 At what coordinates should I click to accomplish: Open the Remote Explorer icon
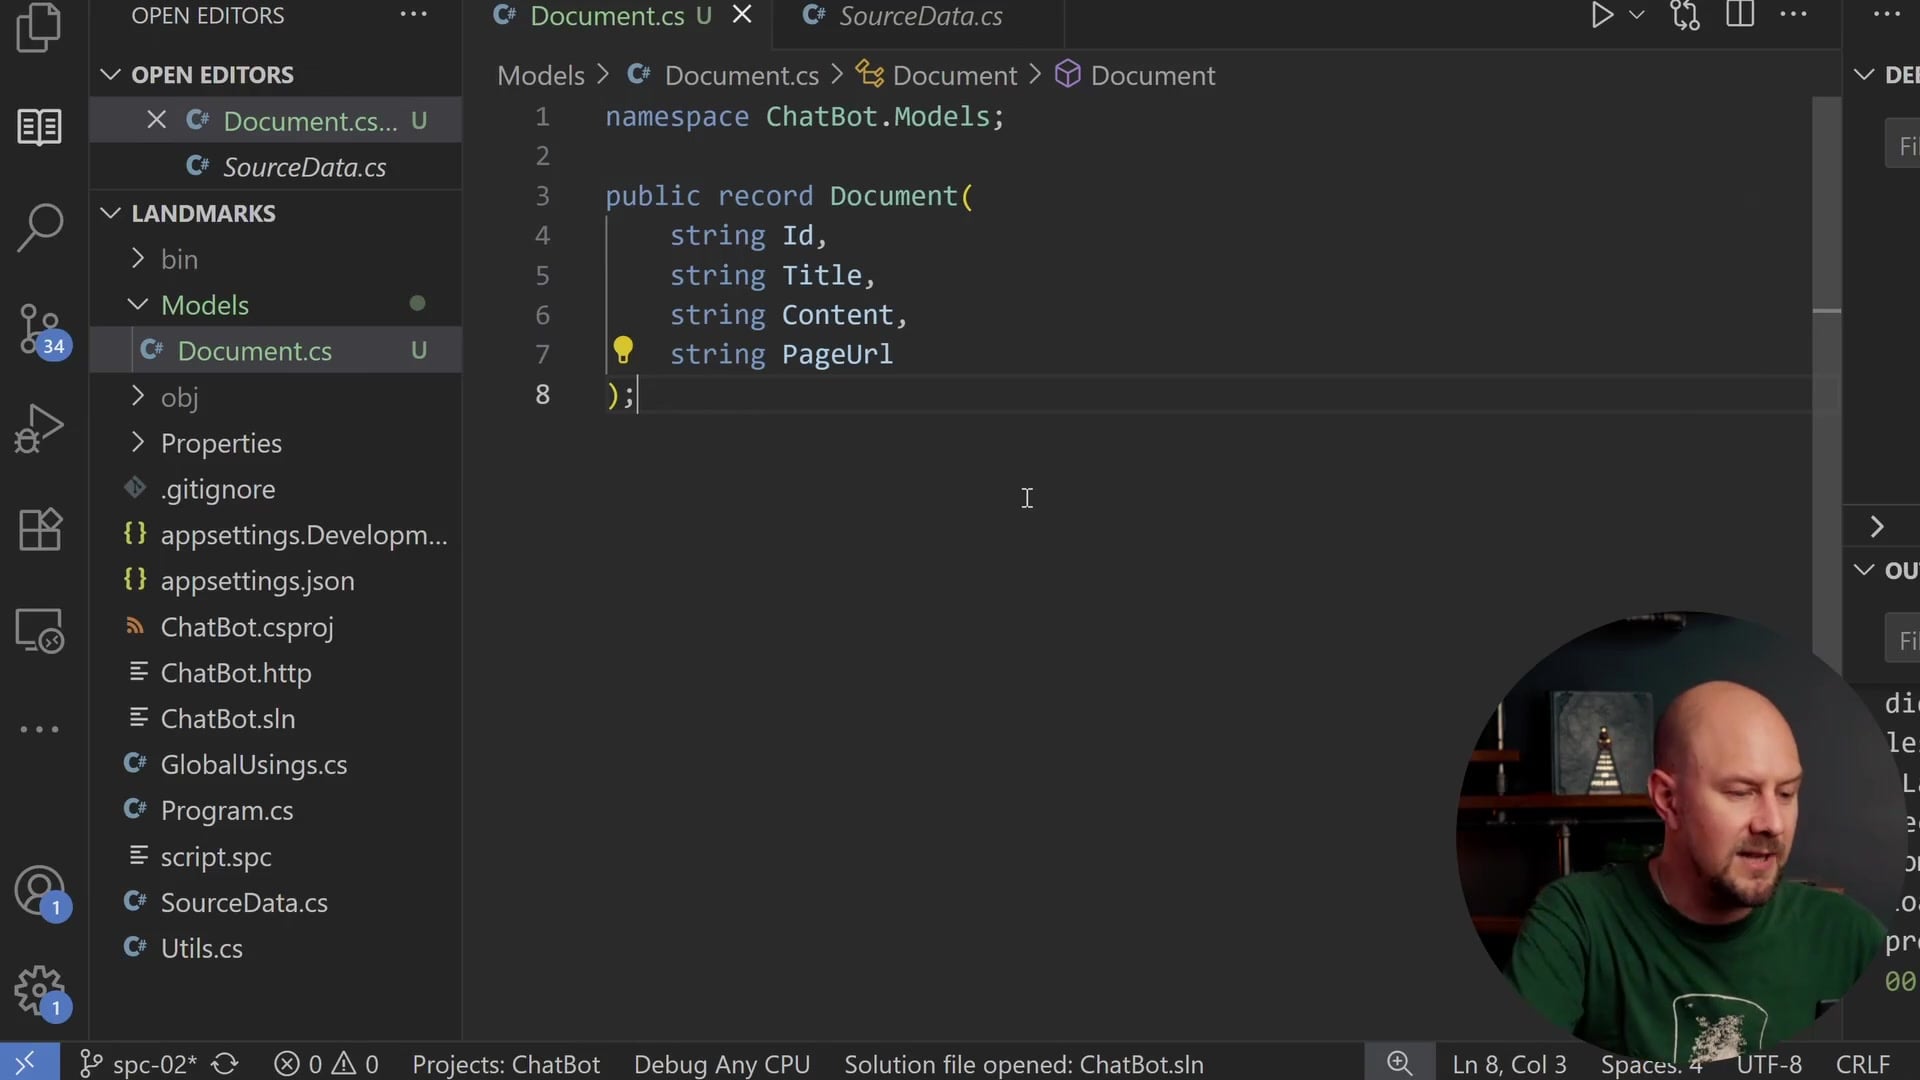[39, 631]
